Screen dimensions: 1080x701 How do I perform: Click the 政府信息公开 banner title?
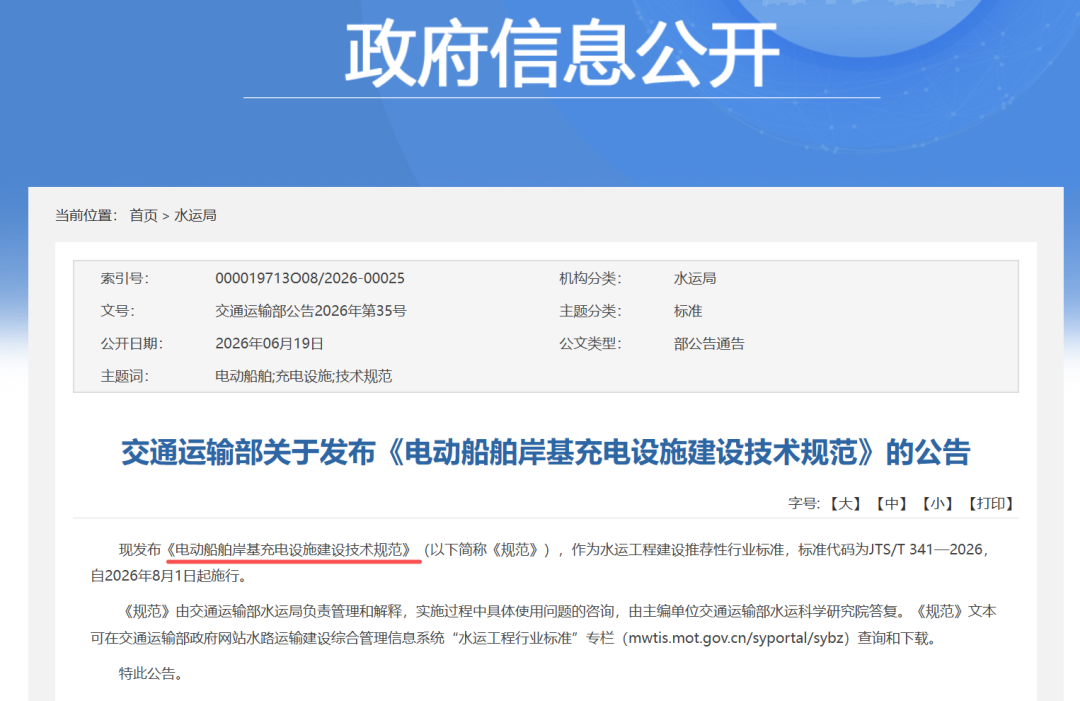(561, 54)
